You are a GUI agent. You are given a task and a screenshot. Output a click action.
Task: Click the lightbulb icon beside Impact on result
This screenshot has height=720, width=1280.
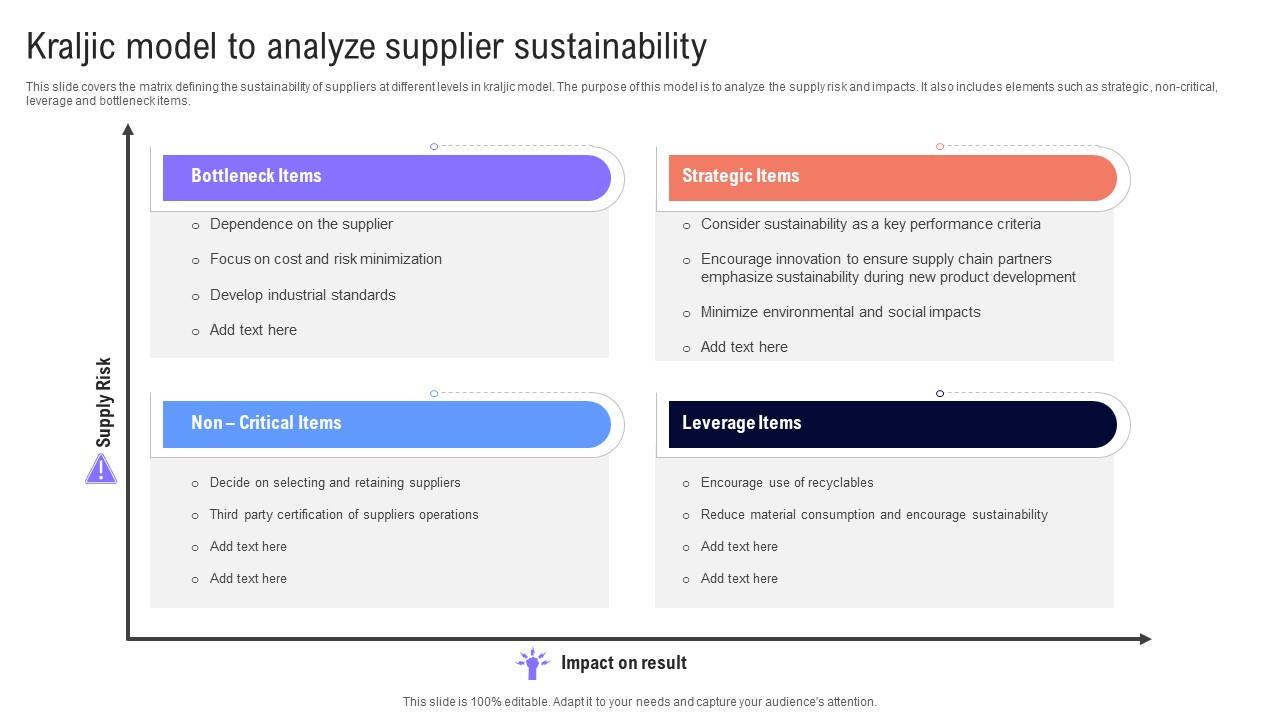pyautogui.click(x=532, y=663)
